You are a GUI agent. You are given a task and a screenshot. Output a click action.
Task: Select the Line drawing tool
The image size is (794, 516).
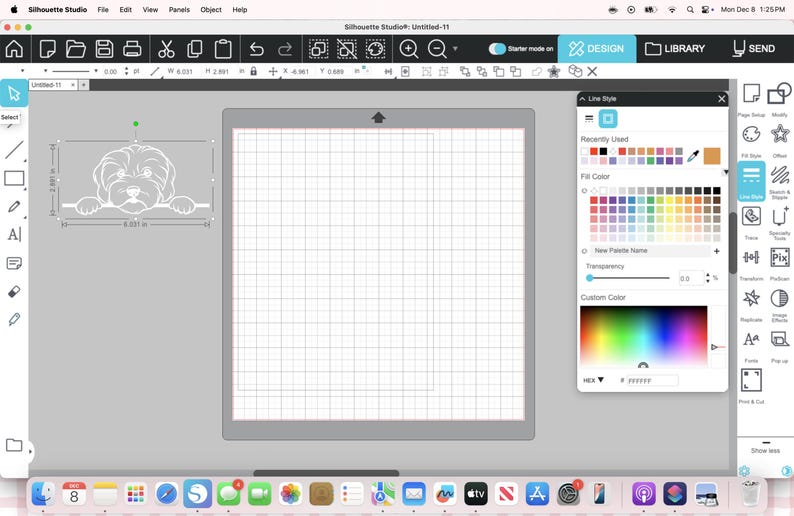coord(14,150)
